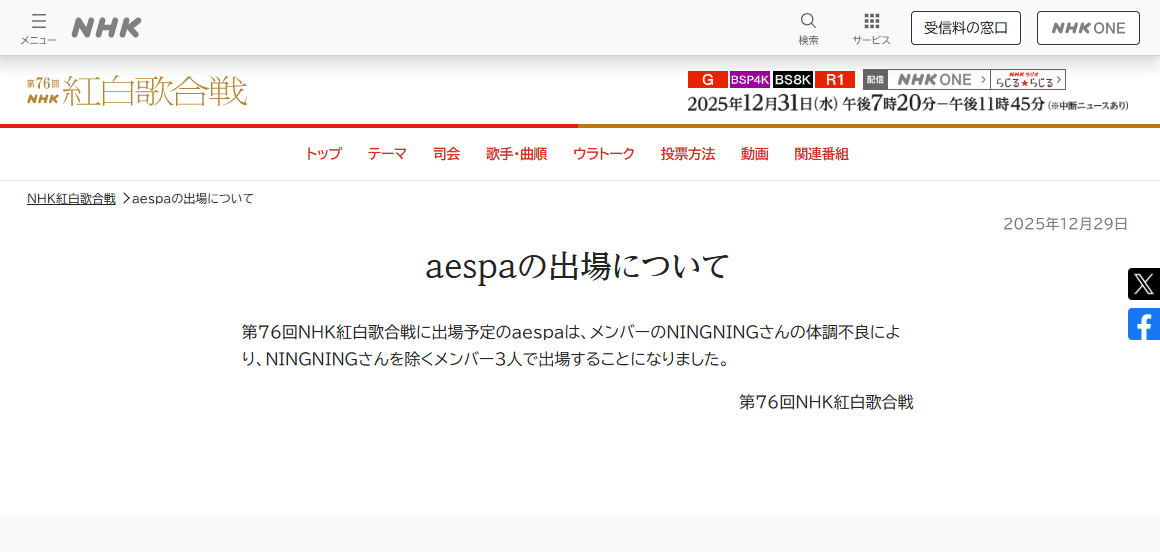
Task: Click the 第76回 紅白歌合戦 logo
Action: (137, 91)
